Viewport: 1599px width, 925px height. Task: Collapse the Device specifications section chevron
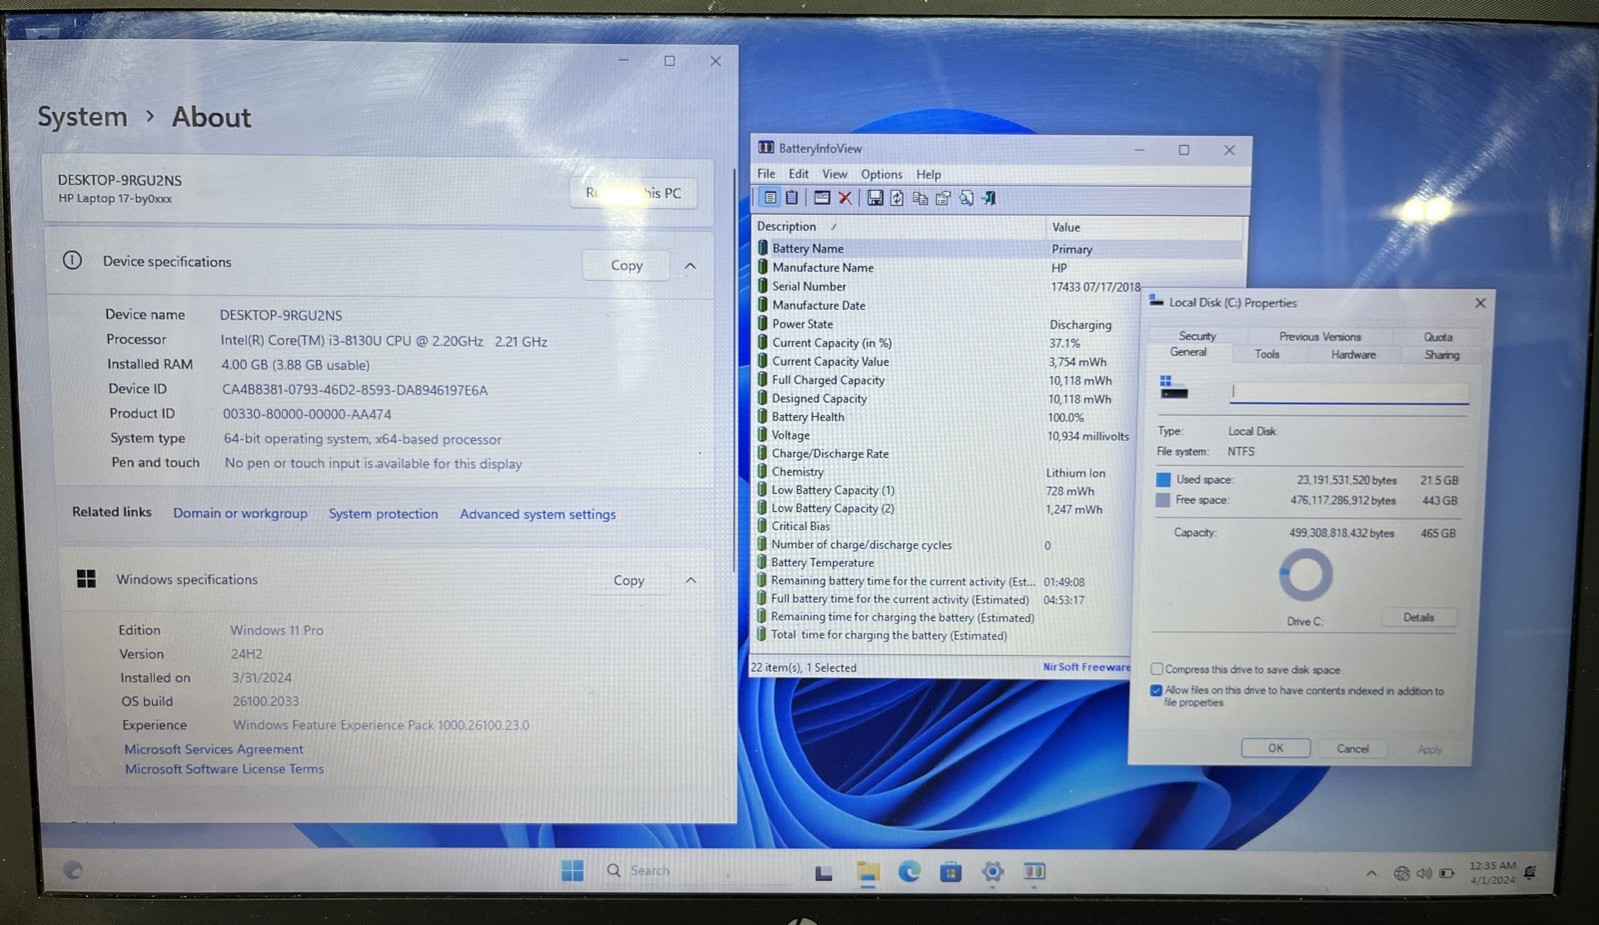[690, 265]
